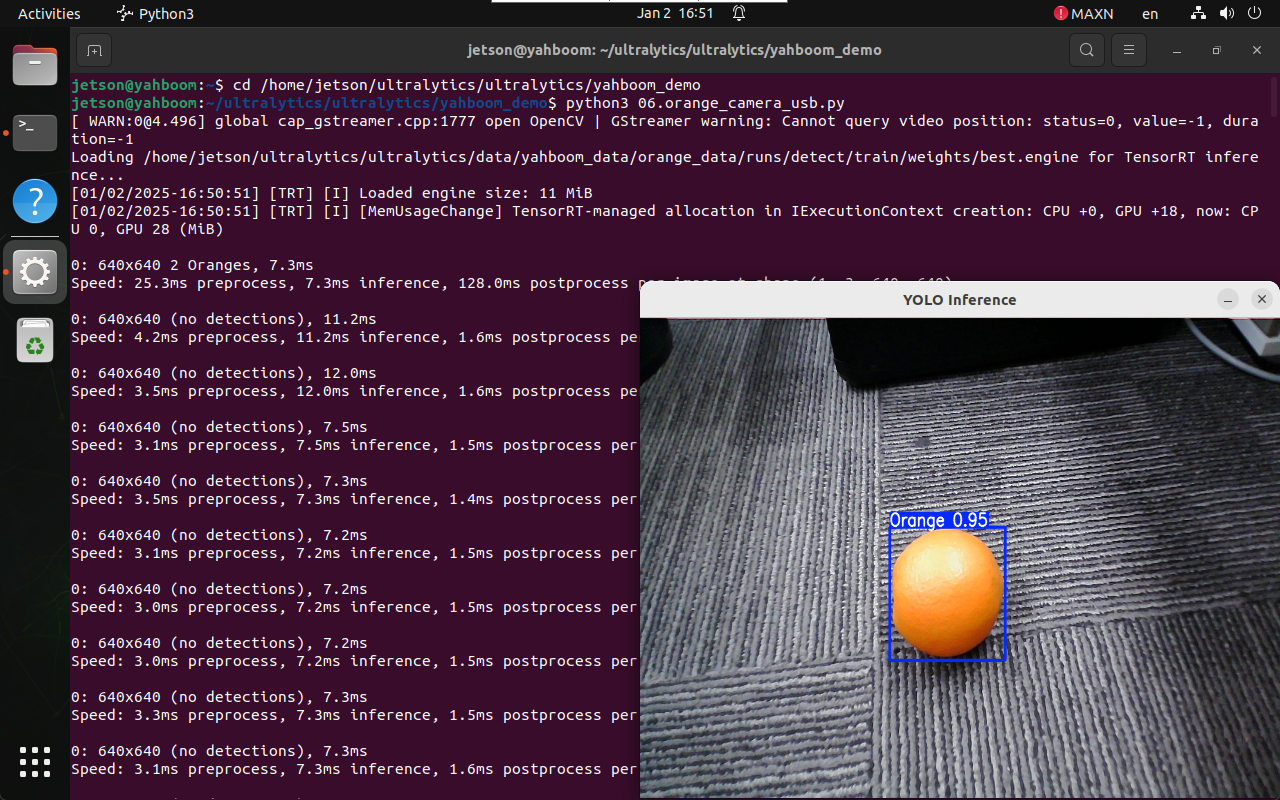Expand the MAXN power mode indicator
The height and width of the screenshot is (800, 1280).
(1083, 14)
